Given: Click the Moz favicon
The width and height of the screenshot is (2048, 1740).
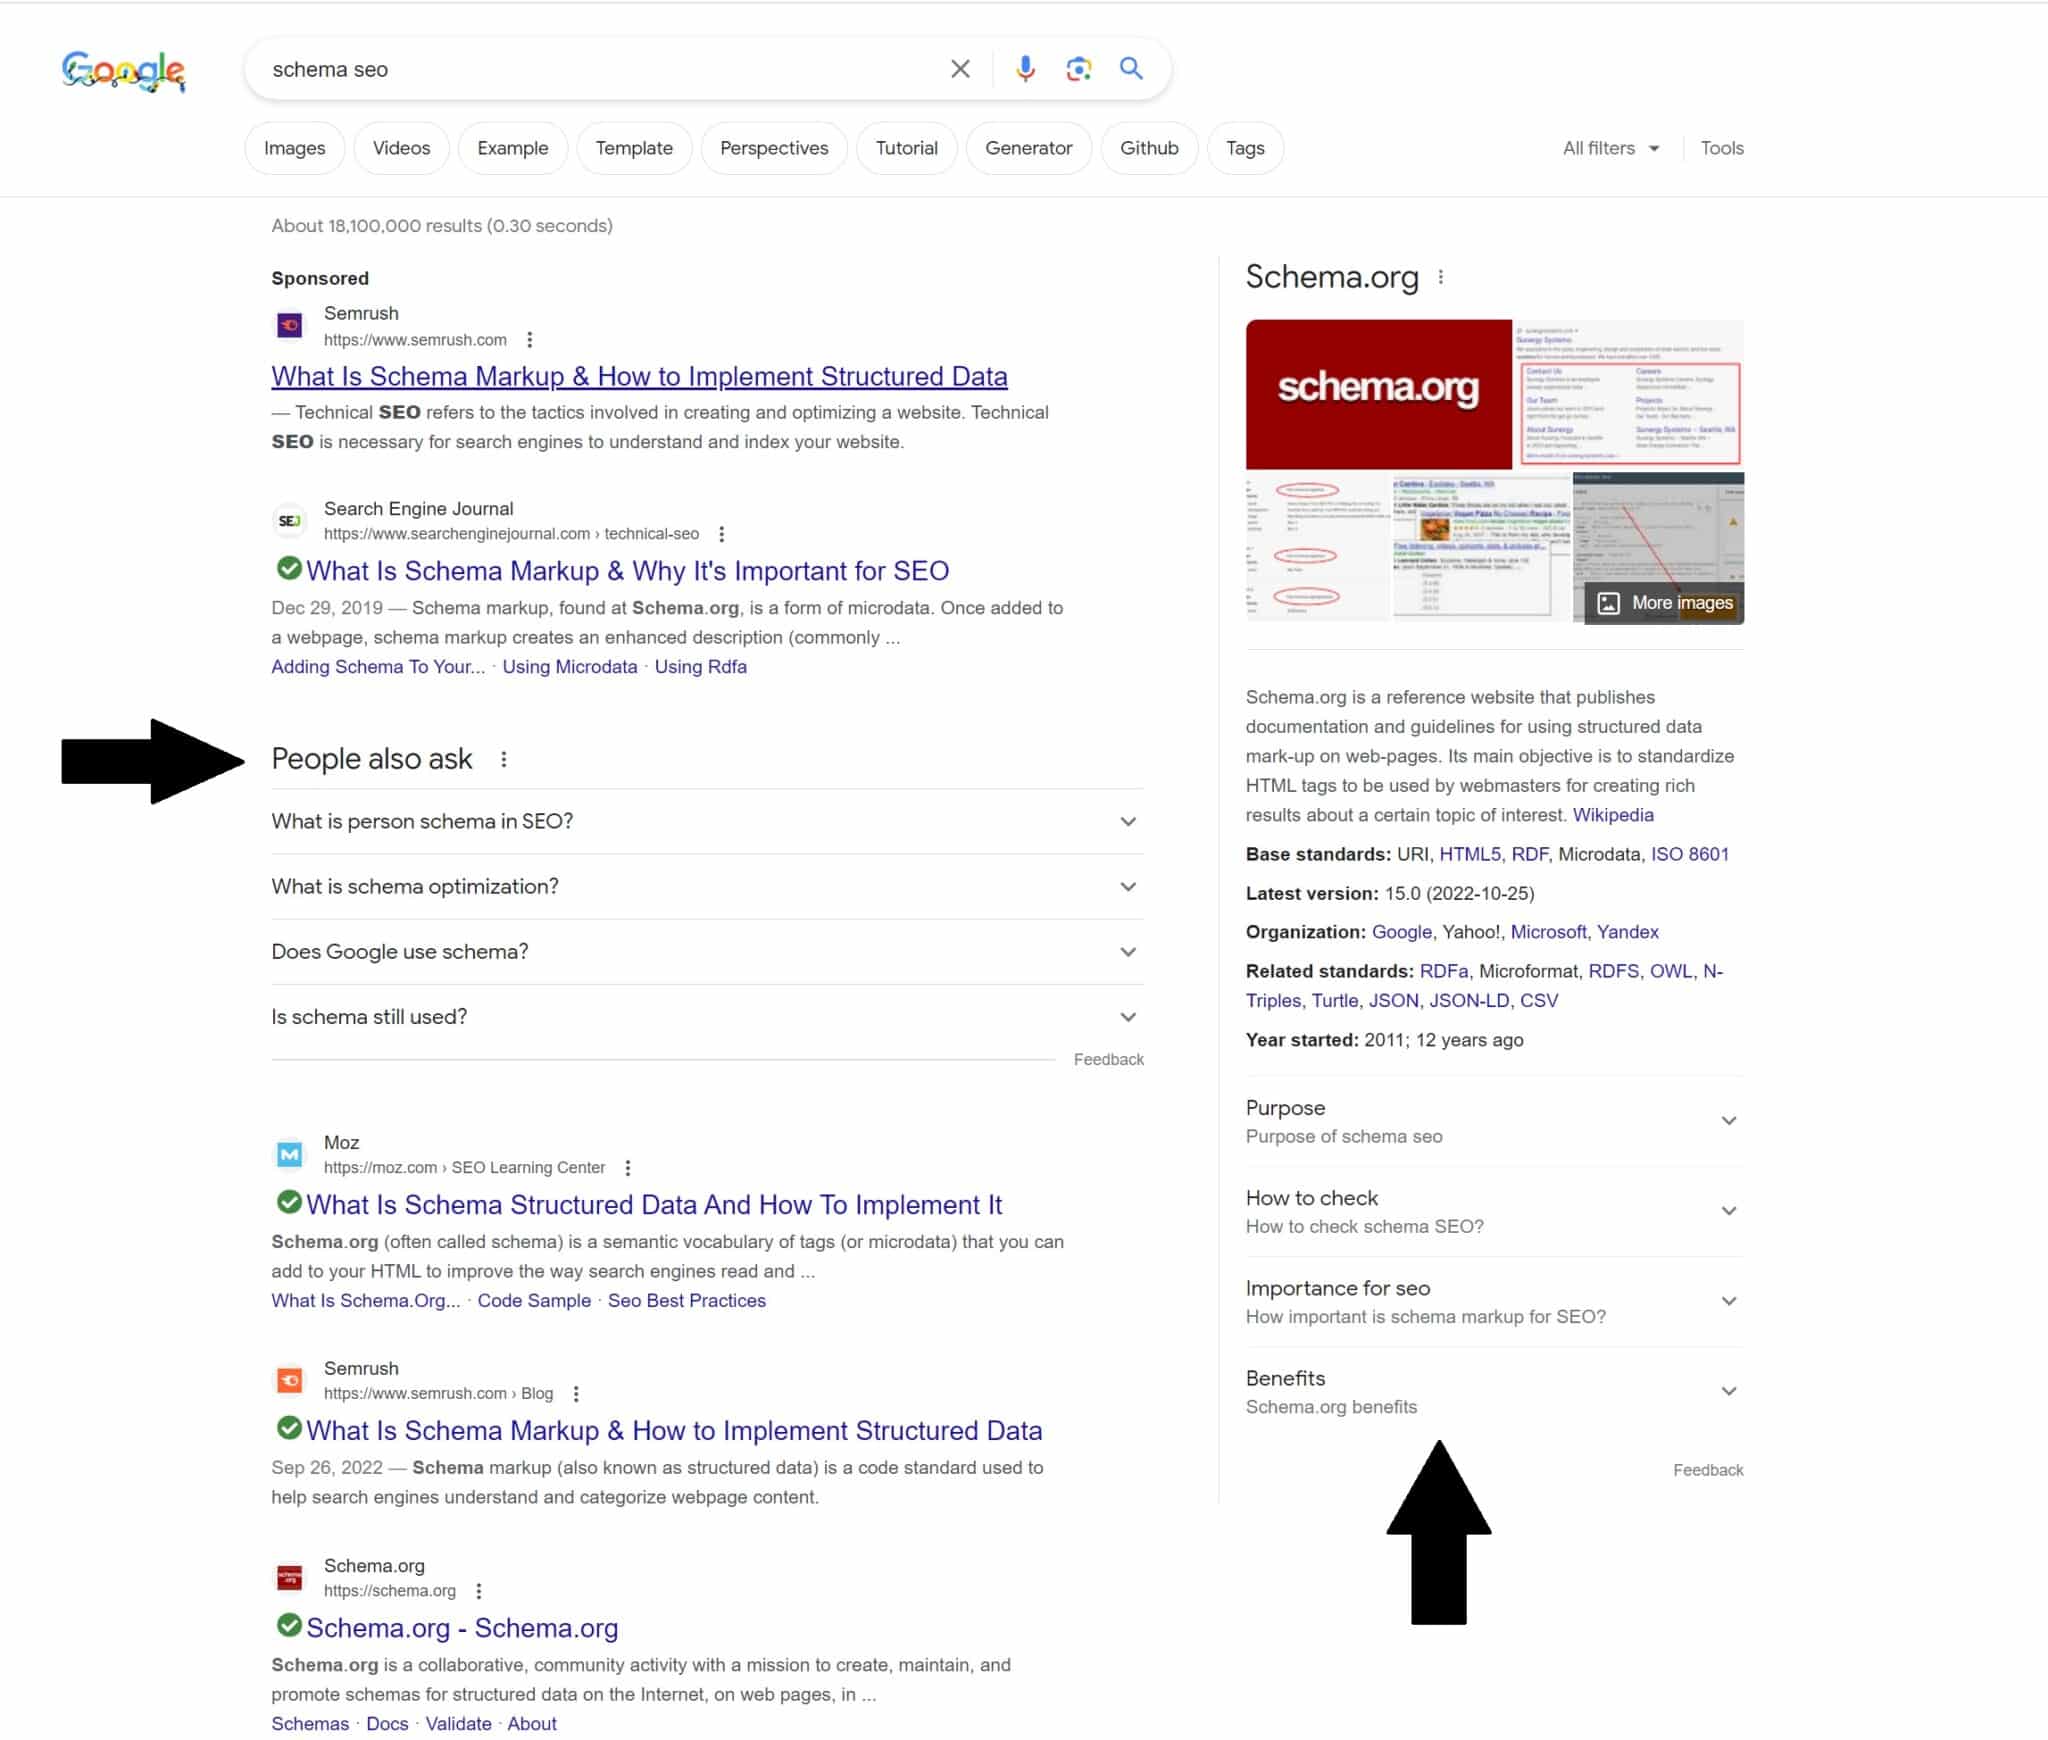Looking at the screenshot, I should click(289, 1155).
